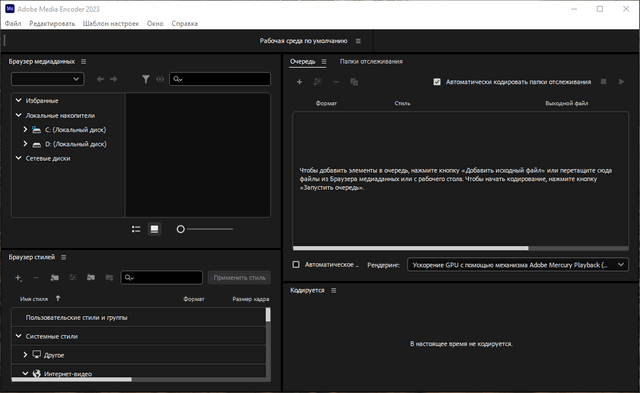The image size is (640, 393).
Task: Click the style browser search field
Action: [162, 278]
